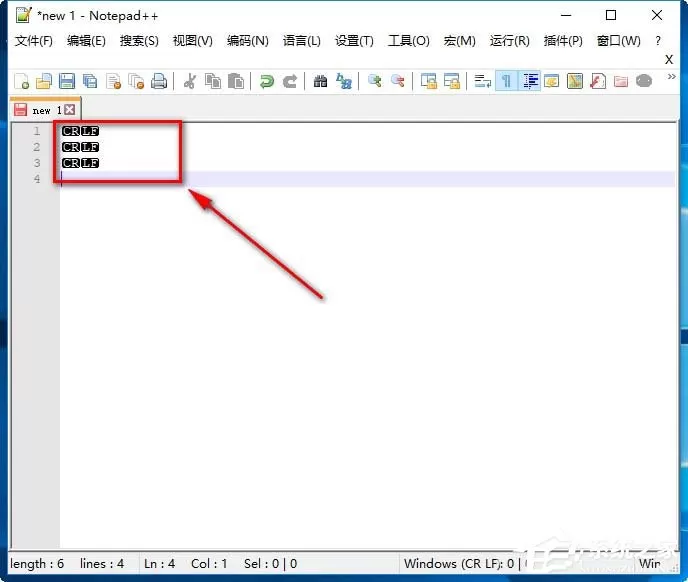This screenshot has height=582, width=688.
Task: Print the document via the printer icon
Action: tap(159, 81)
